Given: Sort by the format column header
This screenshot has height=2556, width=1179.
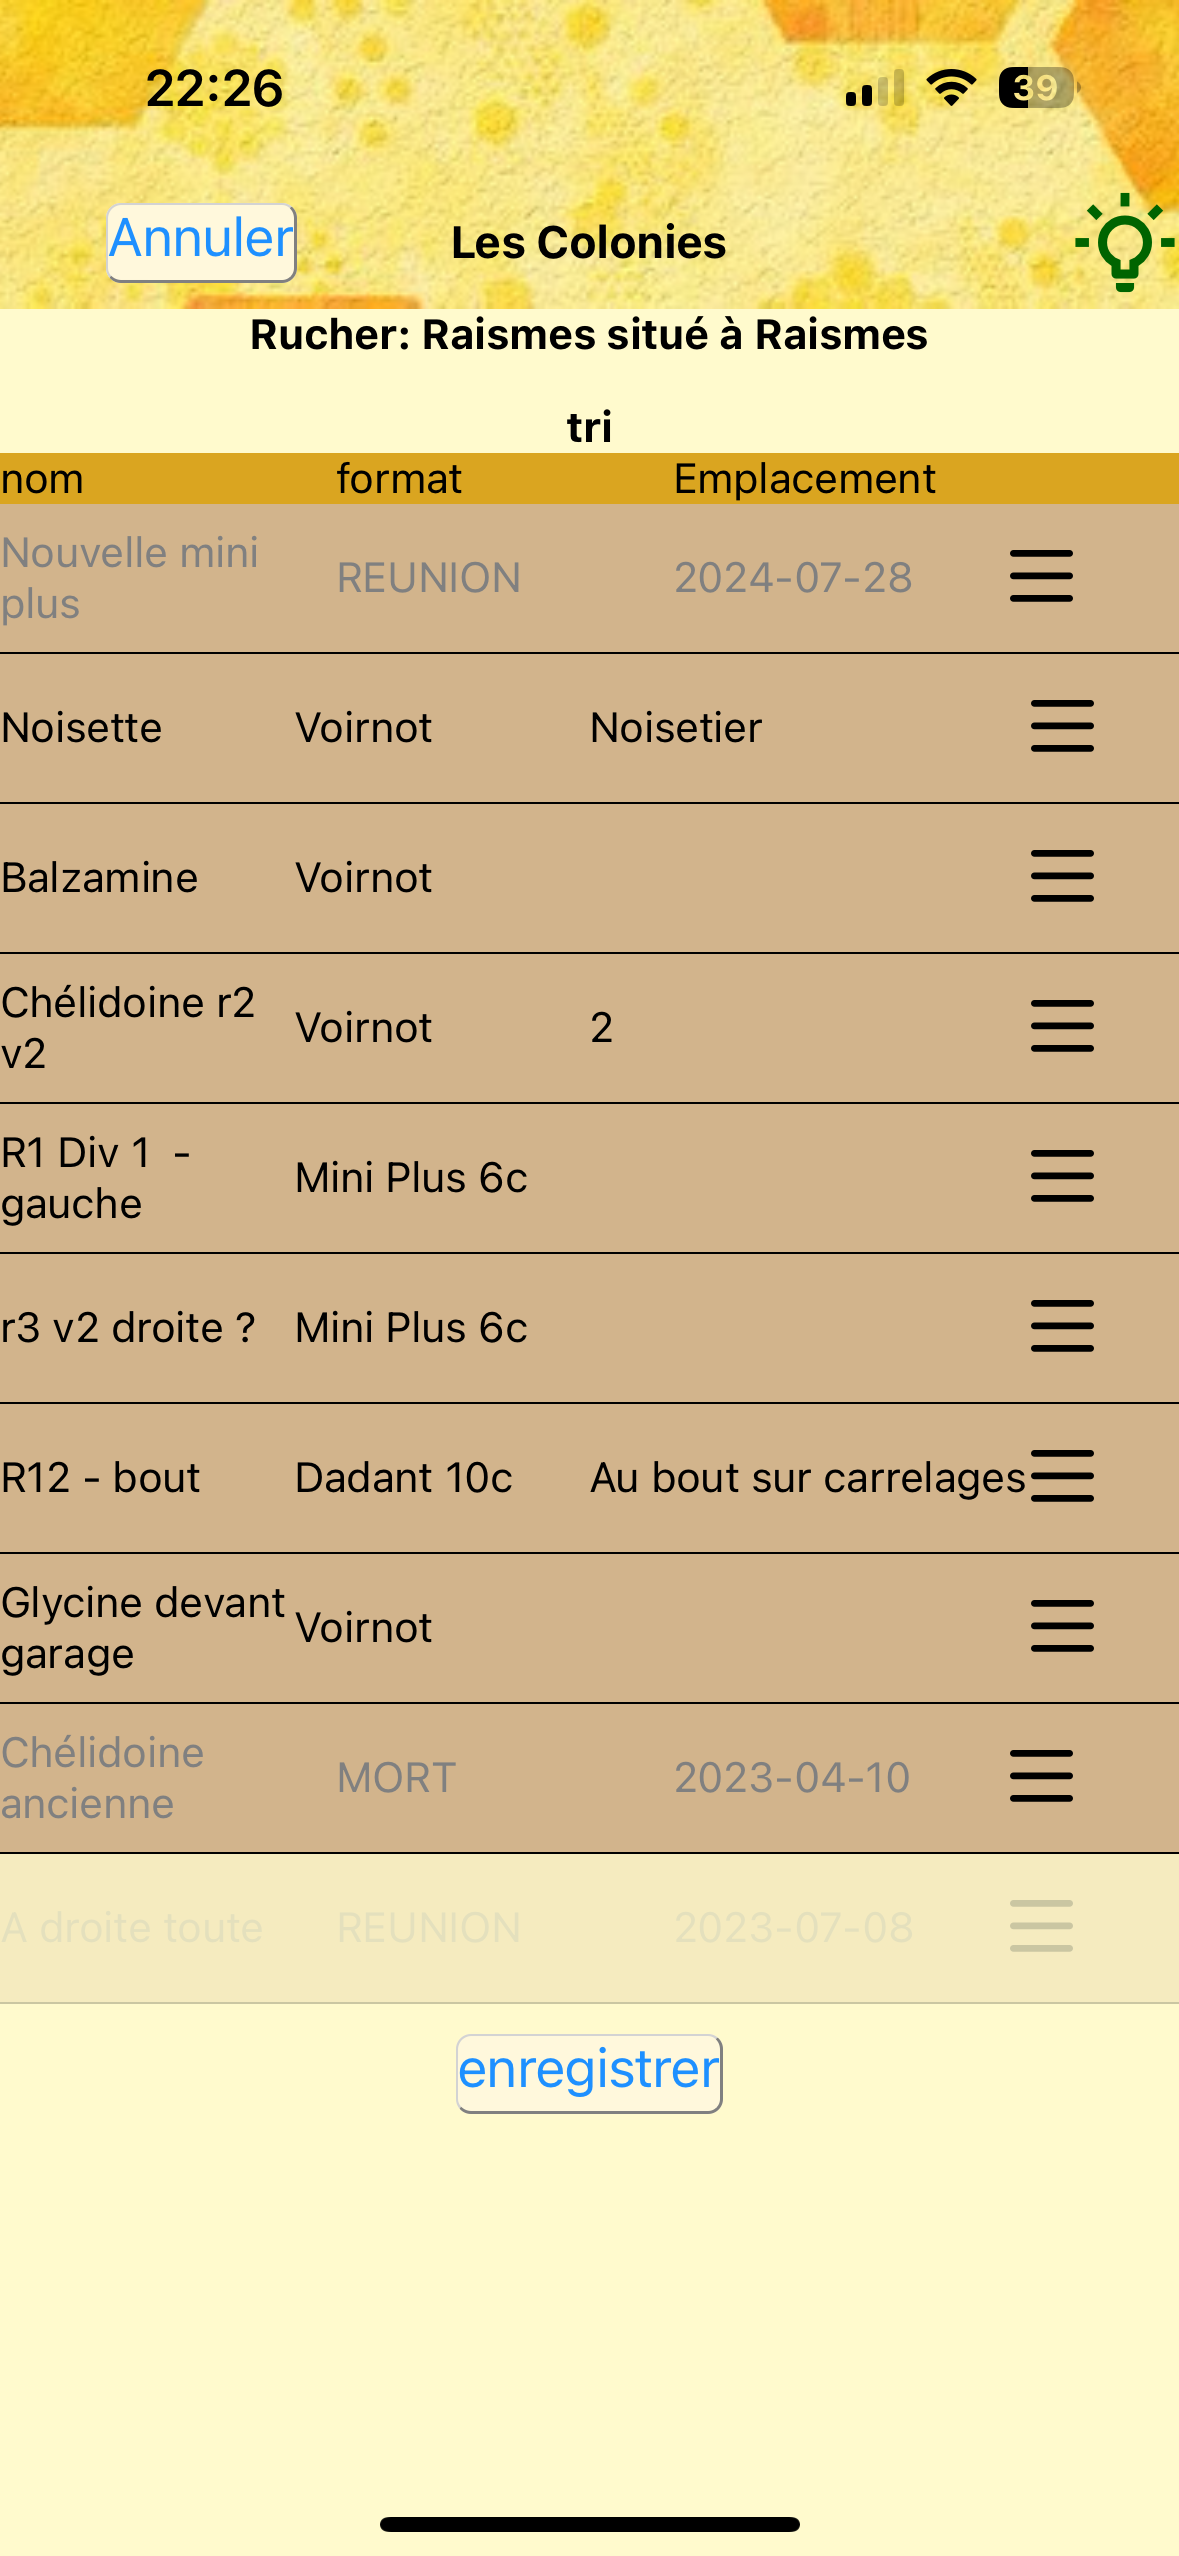Looking at the screenshot, I should [x=399, y=479].
